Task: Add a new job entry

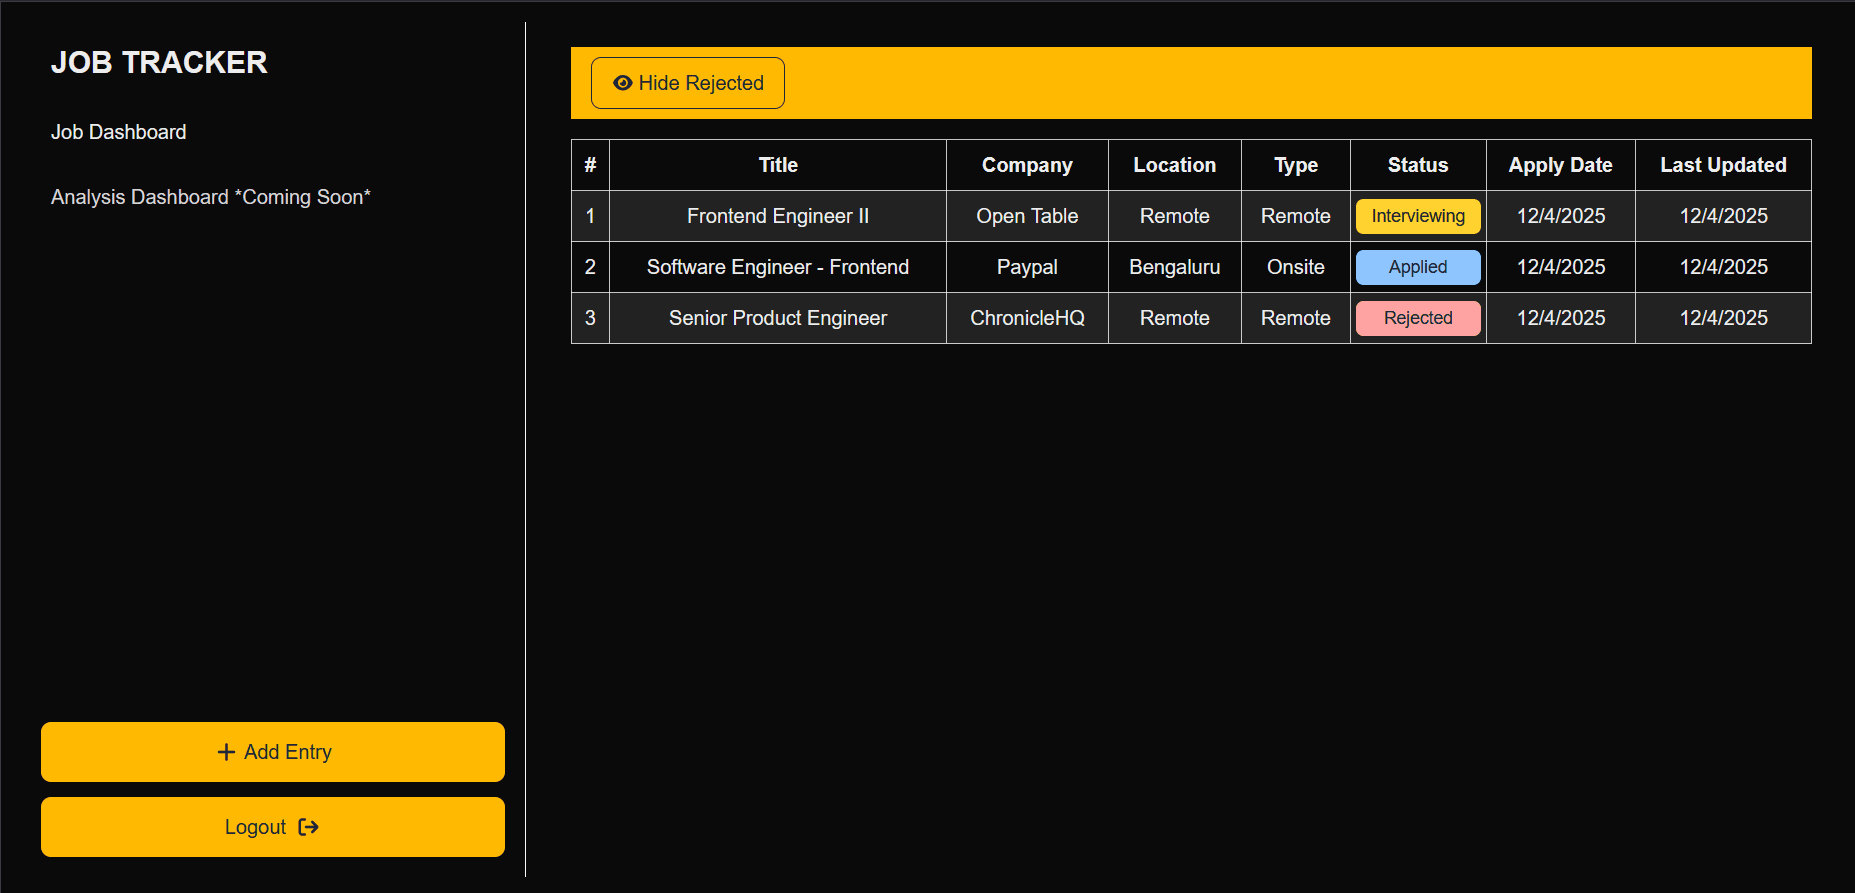Action: pyautogui.click(x=273, y=752)
